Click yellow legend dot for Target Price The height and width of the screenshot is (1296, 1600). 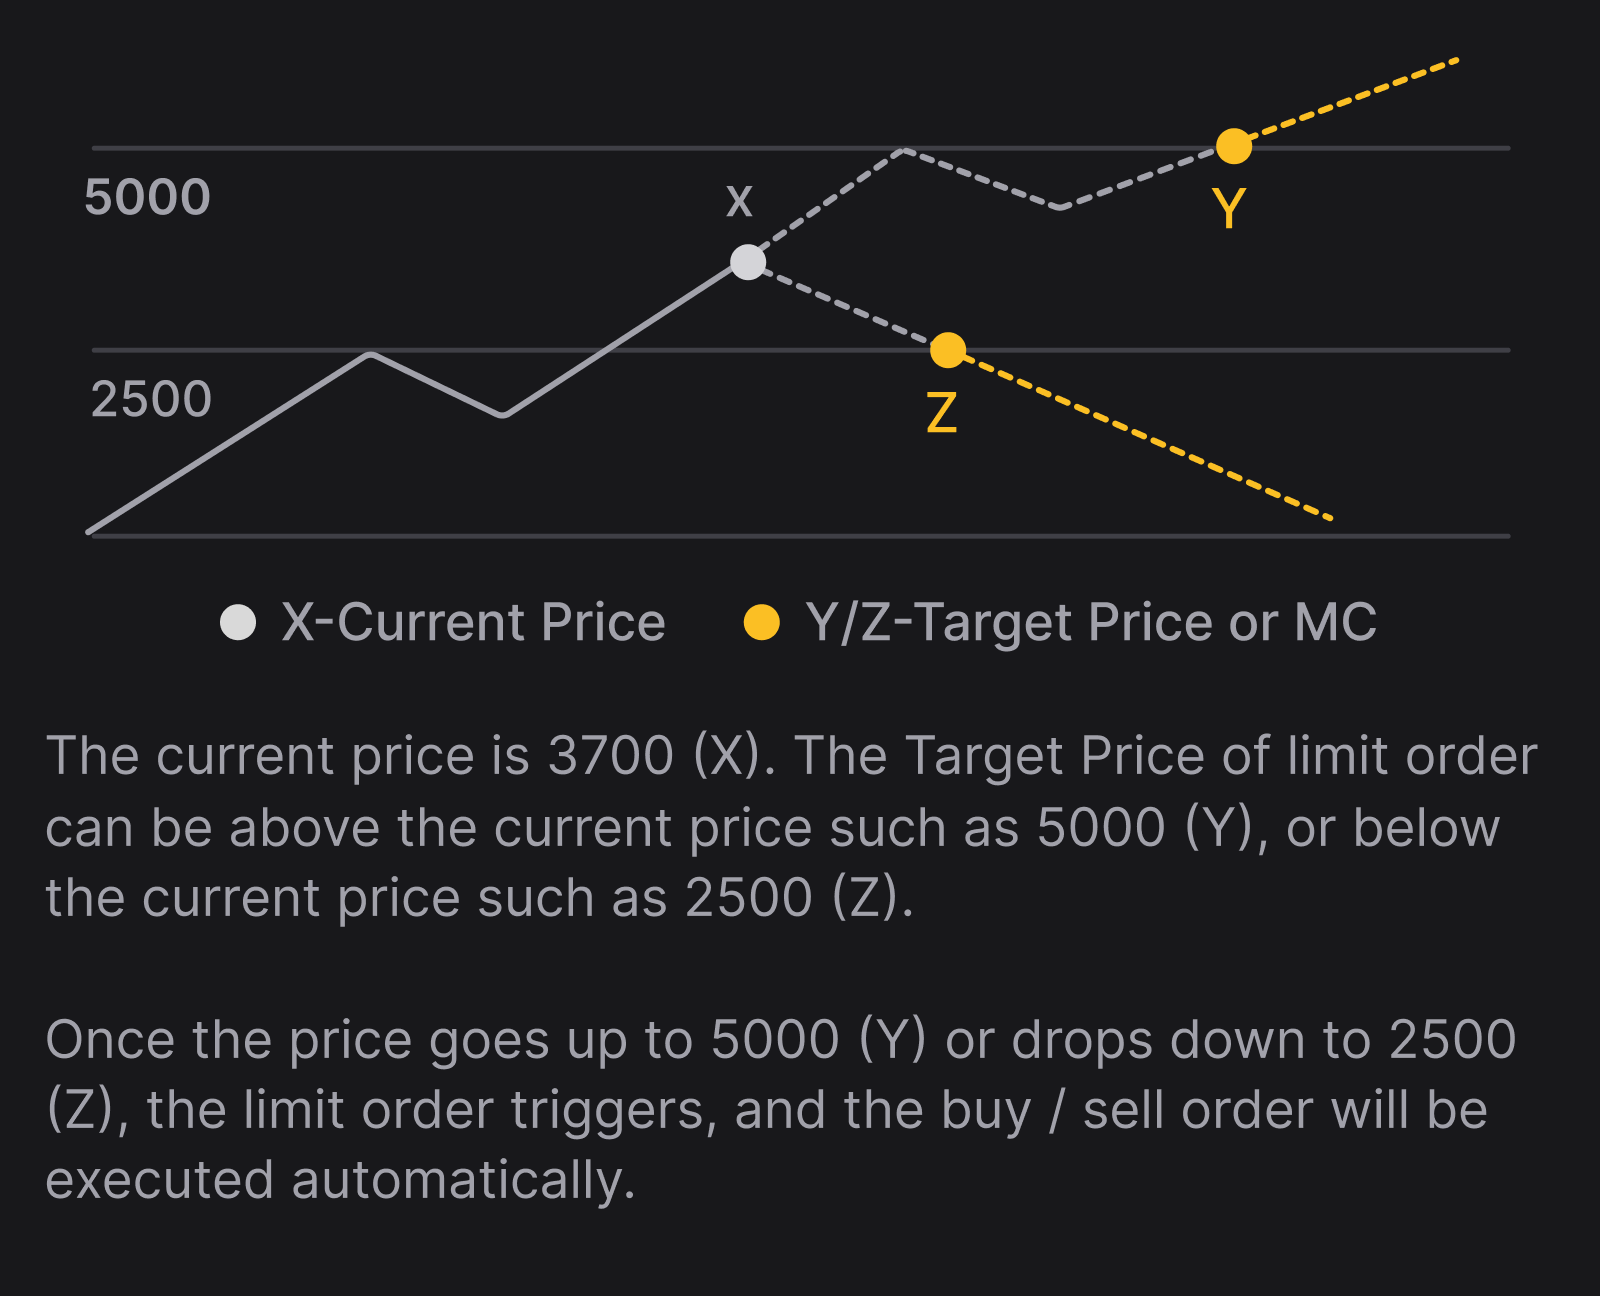(762, 622)
